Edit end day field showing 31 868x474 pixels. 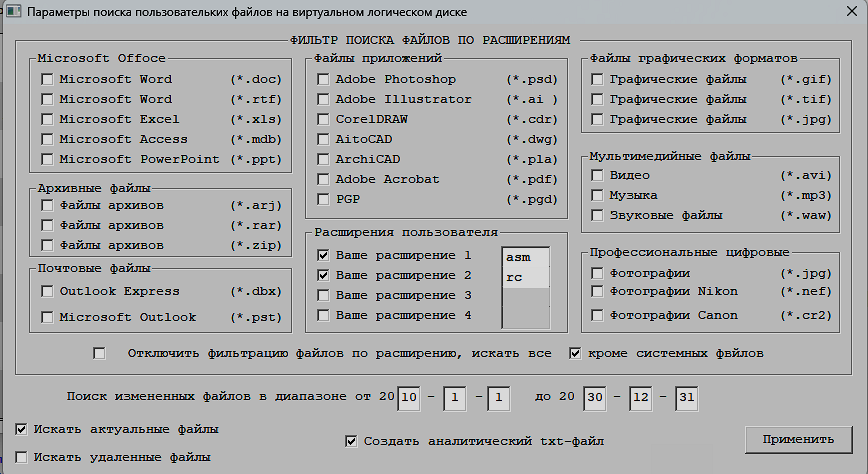(x=686, y=398)
